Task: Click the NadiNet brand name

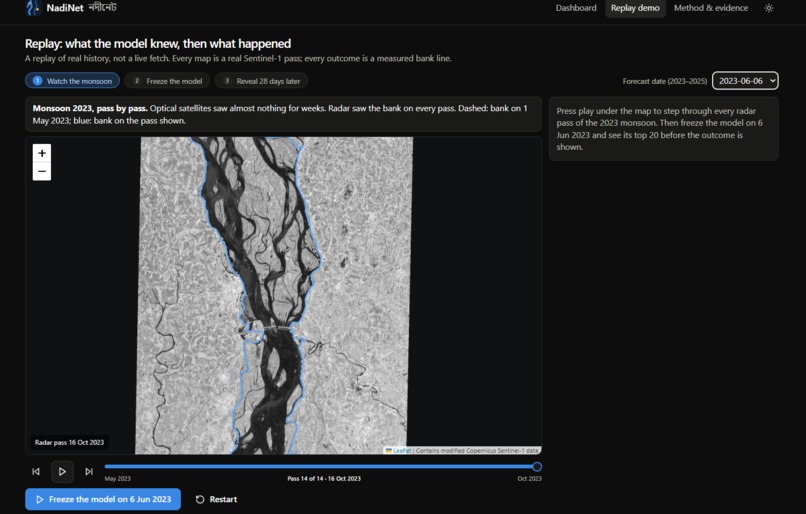Action: (x=65, y=8)
